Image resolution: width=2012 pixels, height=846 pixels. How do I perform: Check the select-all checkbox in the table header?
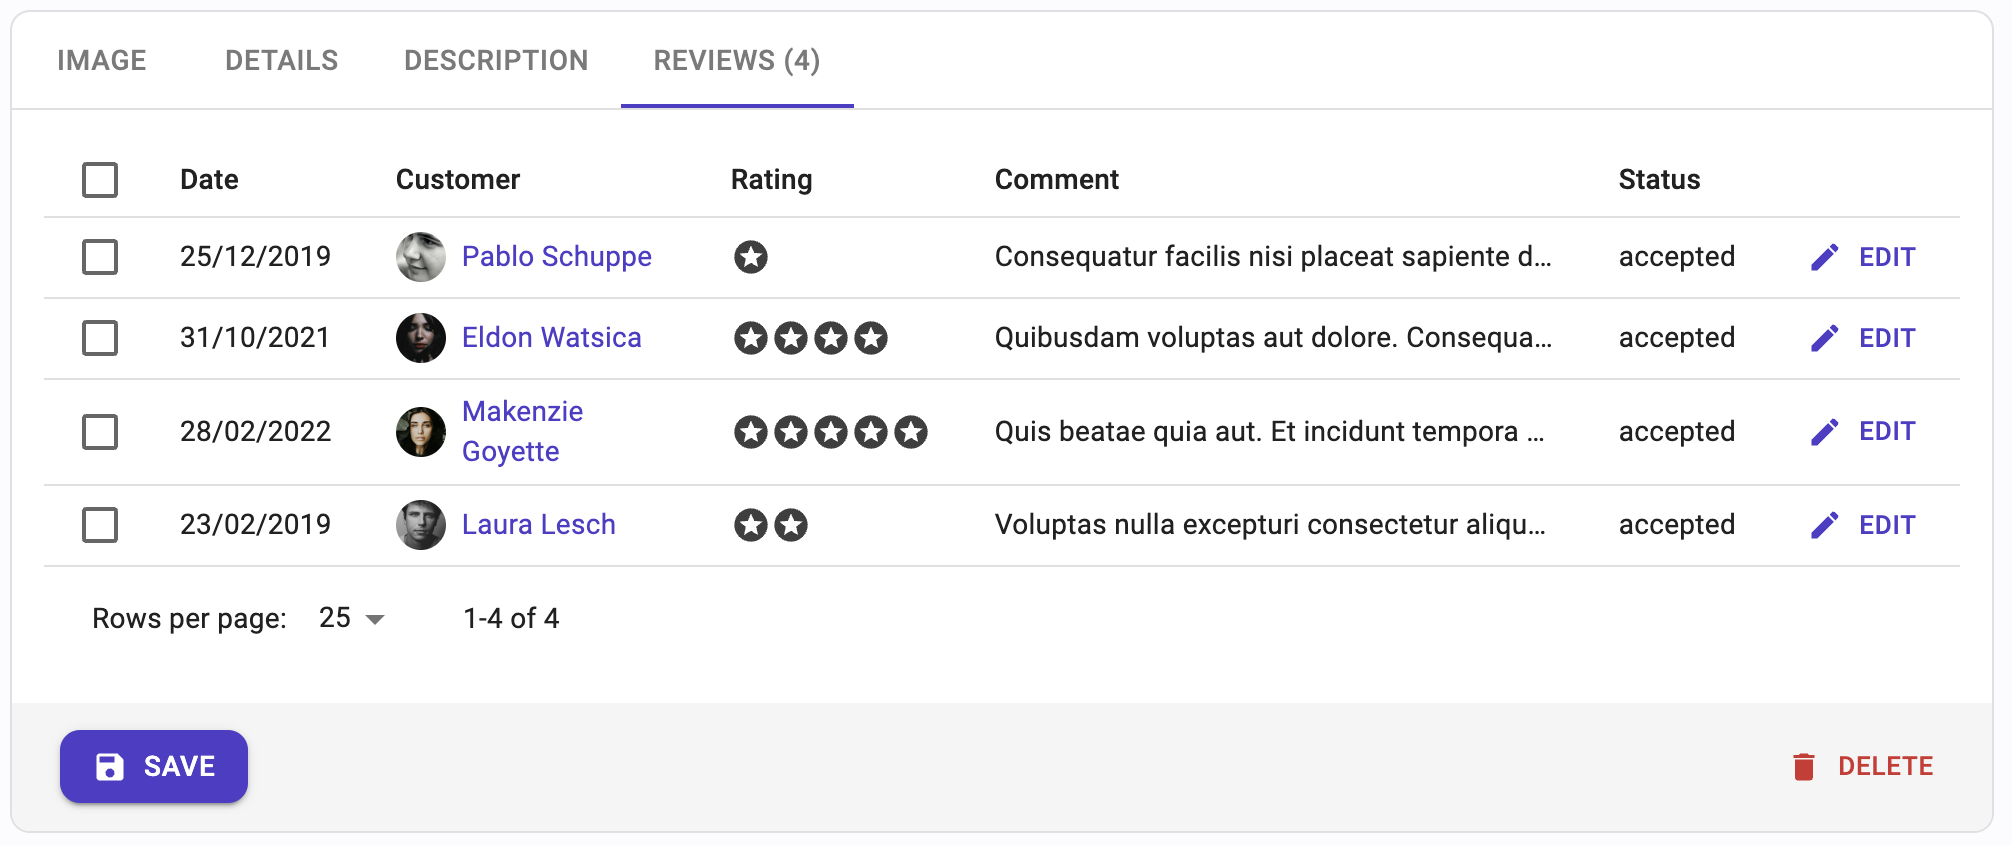100,180
